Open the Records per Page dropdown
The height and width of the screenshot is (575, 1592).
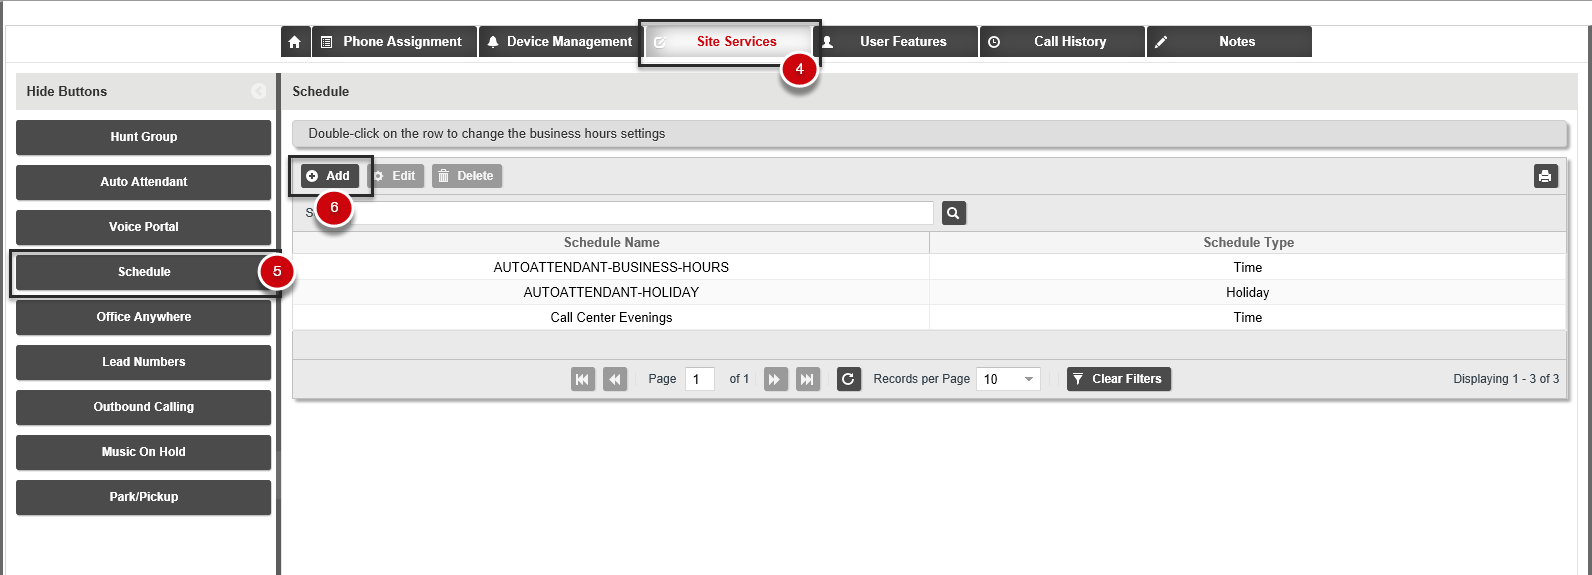point(1008,379)
